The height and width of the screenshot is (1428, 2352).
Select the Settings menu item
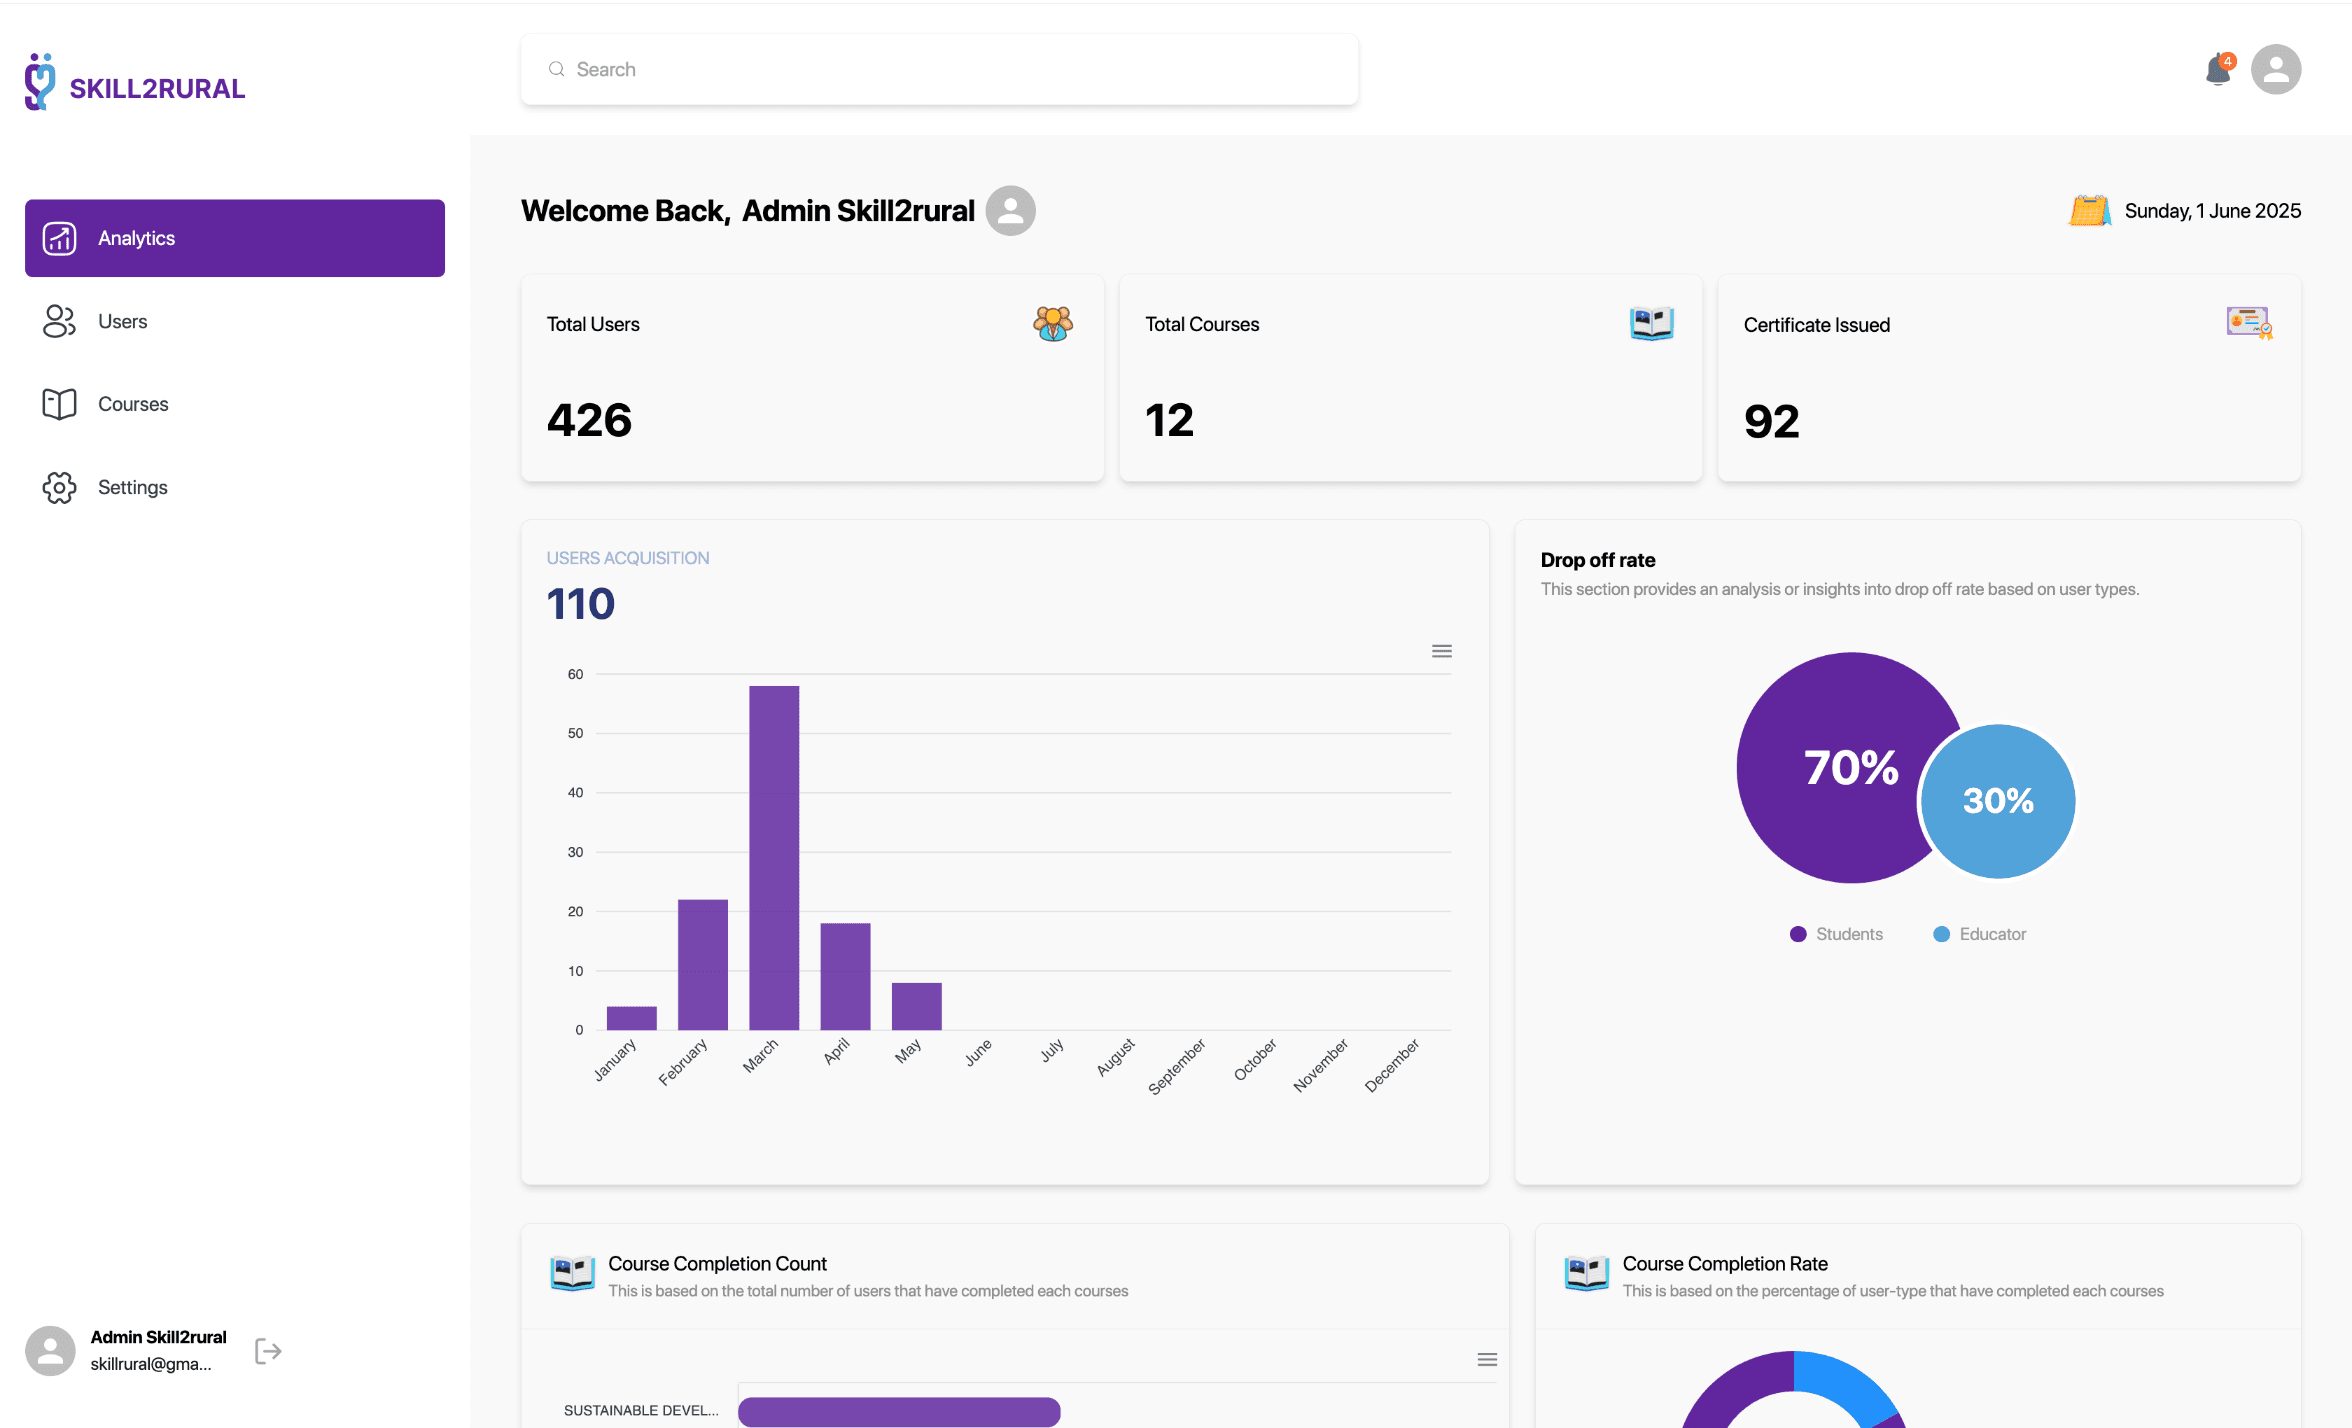(131, 487)
